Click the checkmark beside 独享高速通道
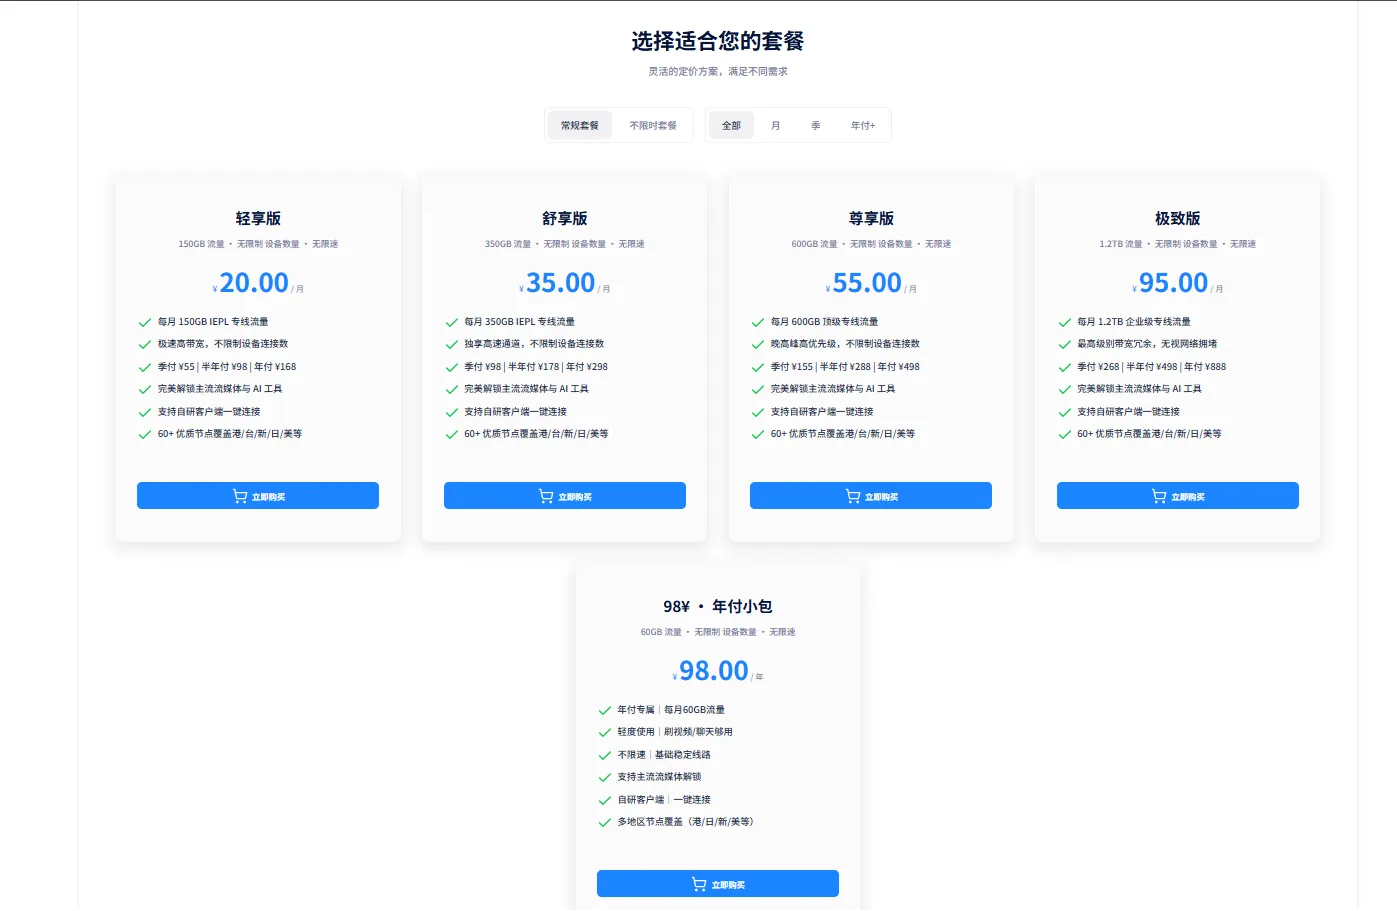The width and height of the screenshot is (1397, 911). pyautogui.click(x=452, y=344)
